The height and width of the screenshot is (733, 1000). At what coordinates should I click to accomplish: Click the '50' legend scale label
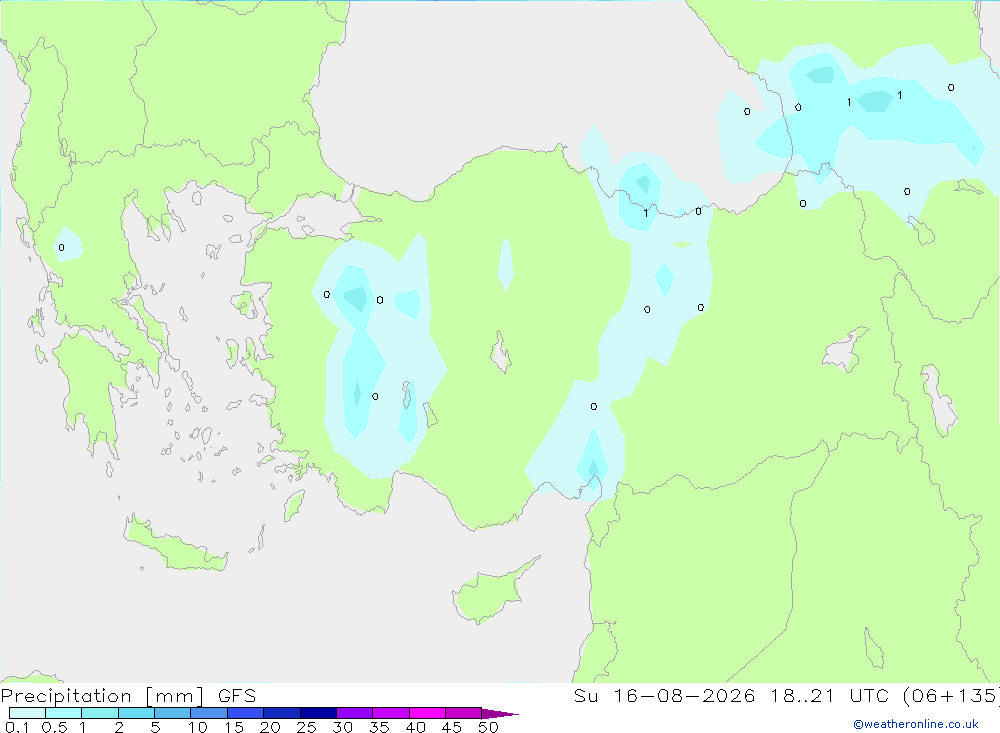(x=488, y=727)
